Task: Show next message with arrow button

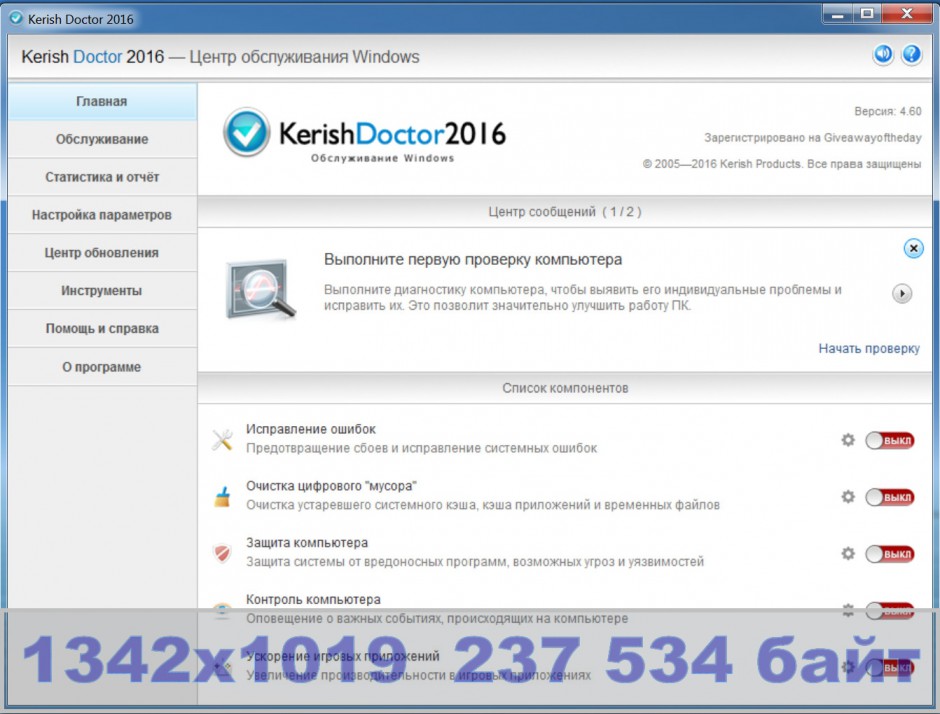Action: (902, 294)
